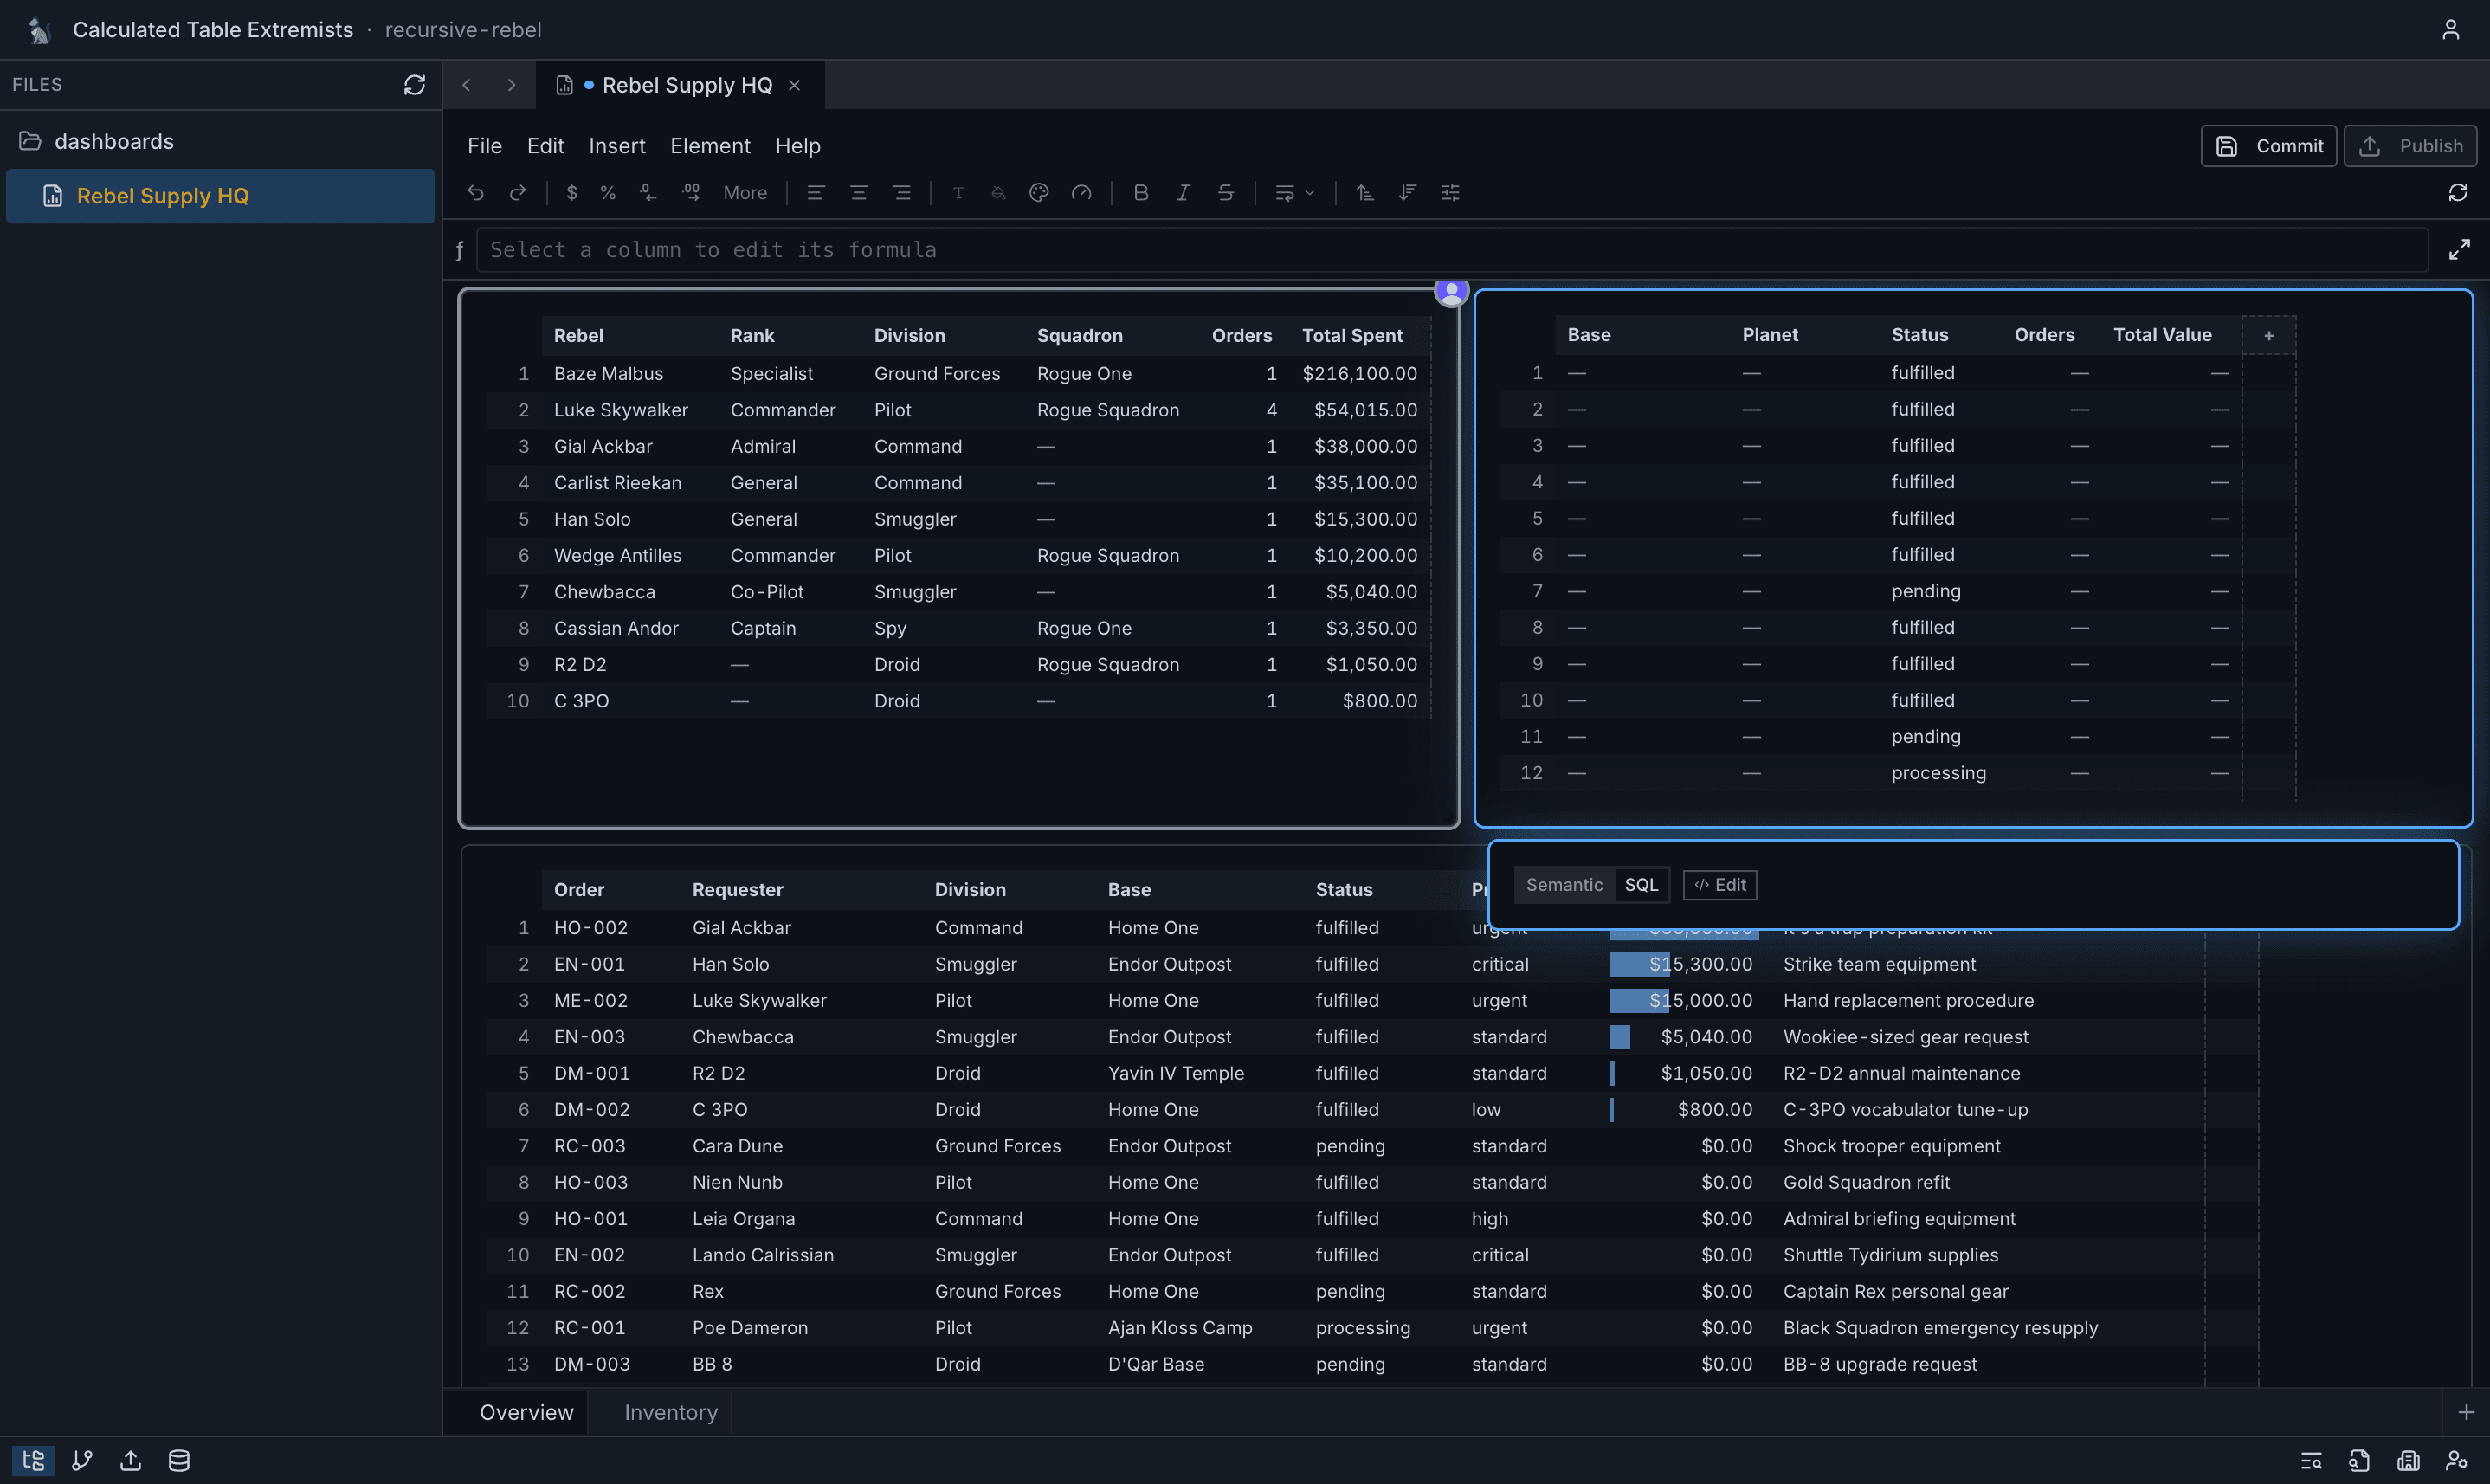This screenshot has height=1484, width=2490.
Task: Toggle bold text formatting
Action: pos(1141,192)
